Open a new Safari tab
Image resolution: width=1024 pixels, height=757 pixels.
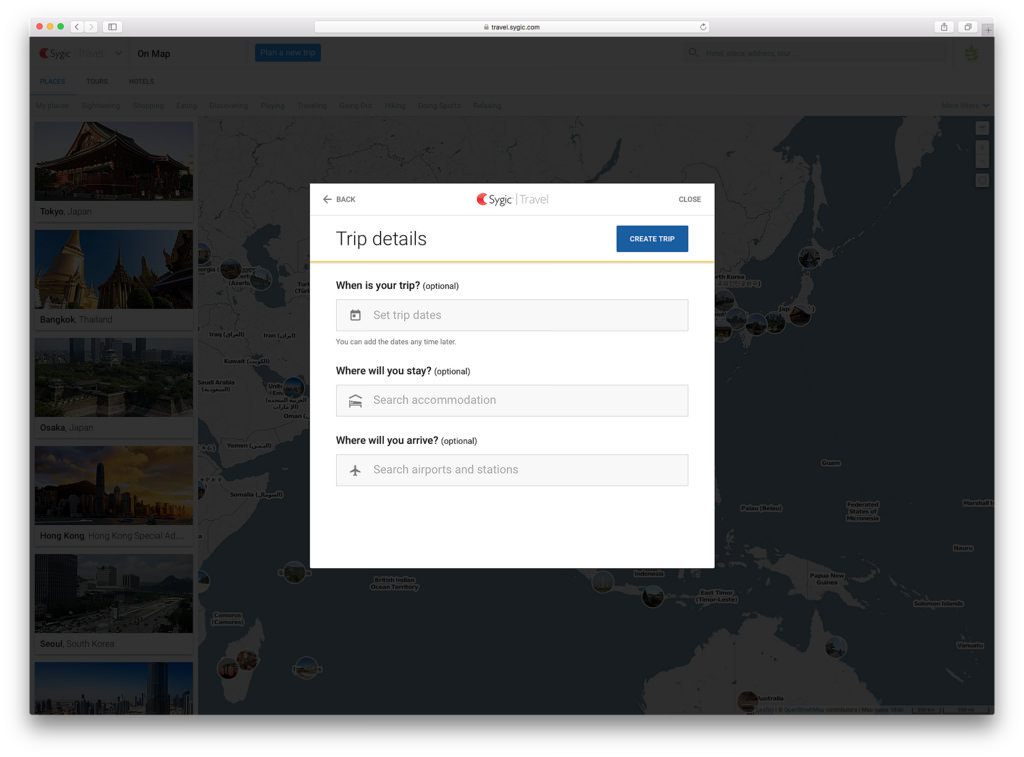[988, 29]
